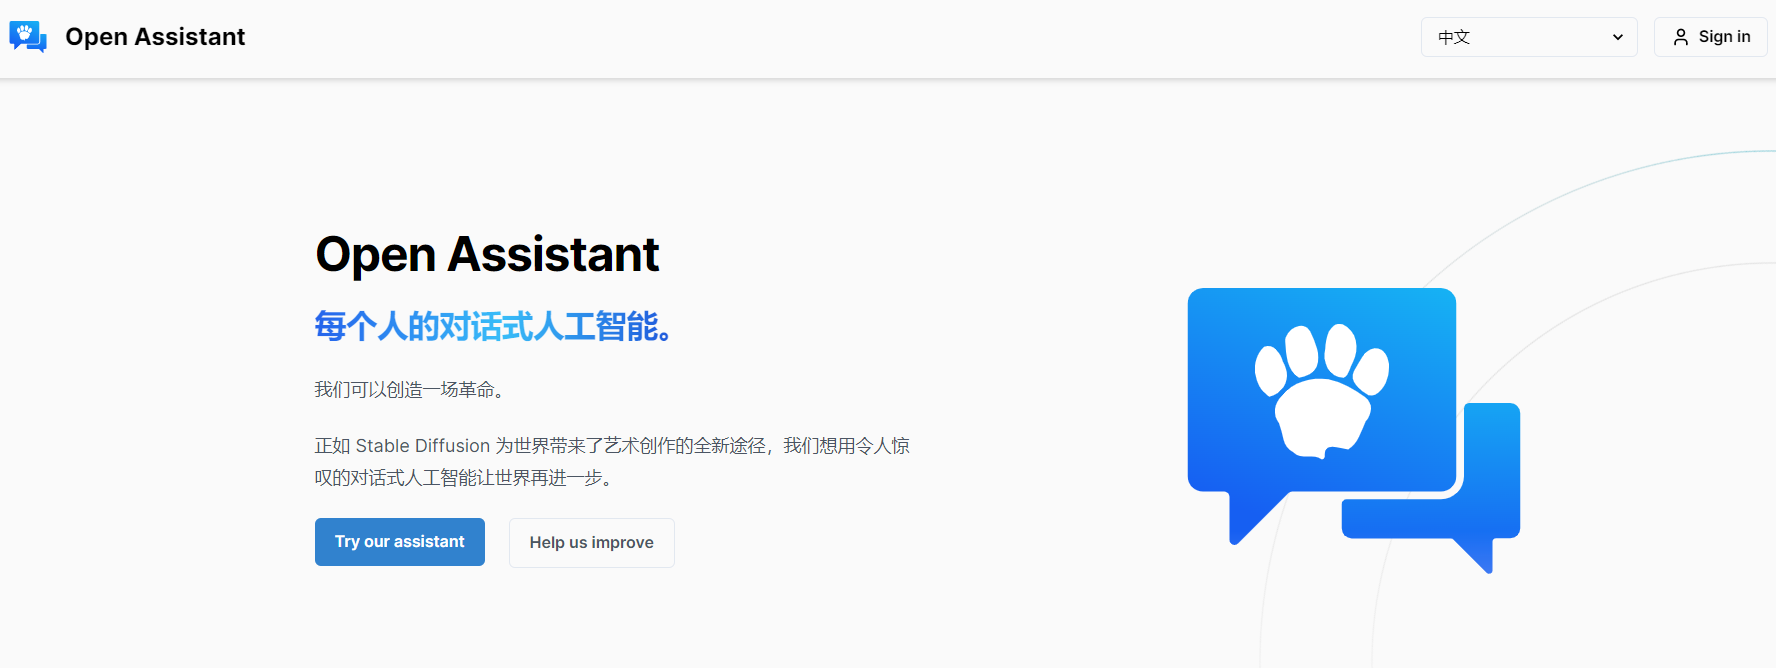Click the description line ending 让世界再进一步
Image resolution: width=1776 pixels, height=668 pixels.
pyautogui.click(x=463, y=478)
